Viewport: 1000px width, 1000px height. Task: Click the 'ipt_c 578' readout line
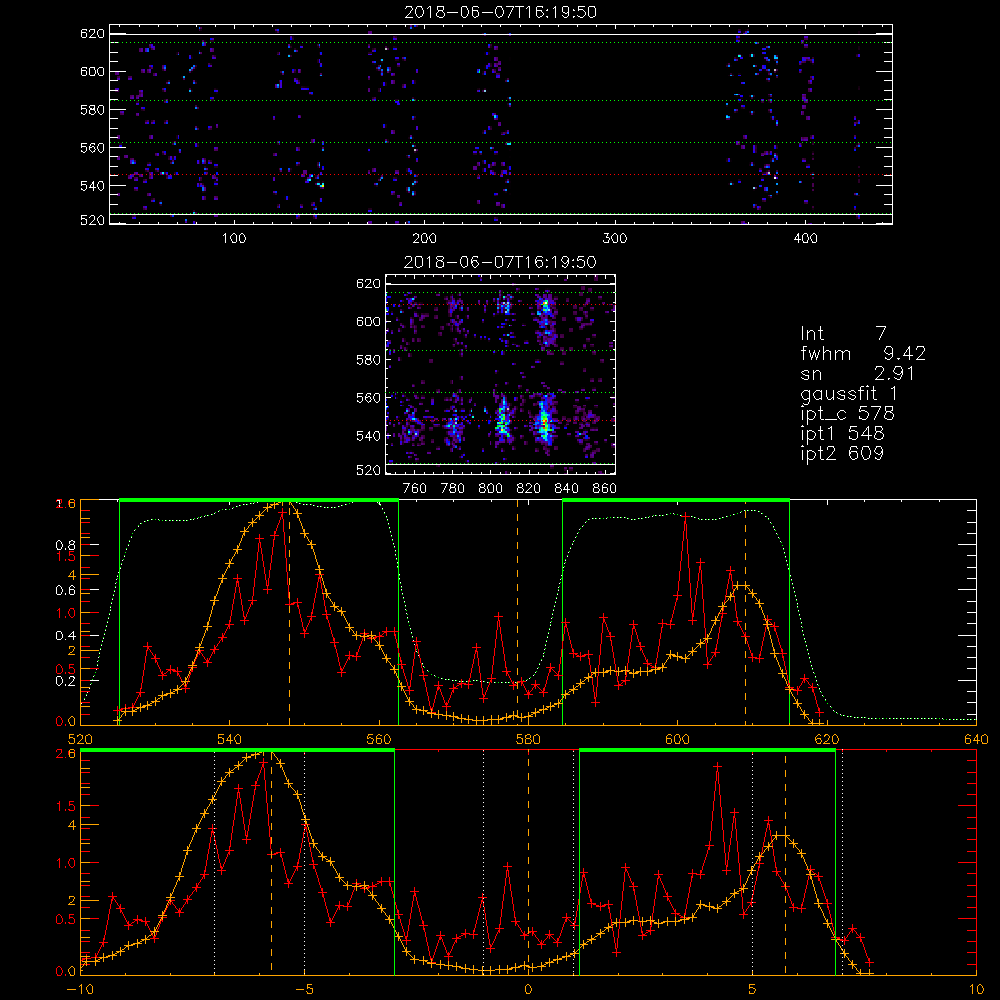click(x=848, y=414)
